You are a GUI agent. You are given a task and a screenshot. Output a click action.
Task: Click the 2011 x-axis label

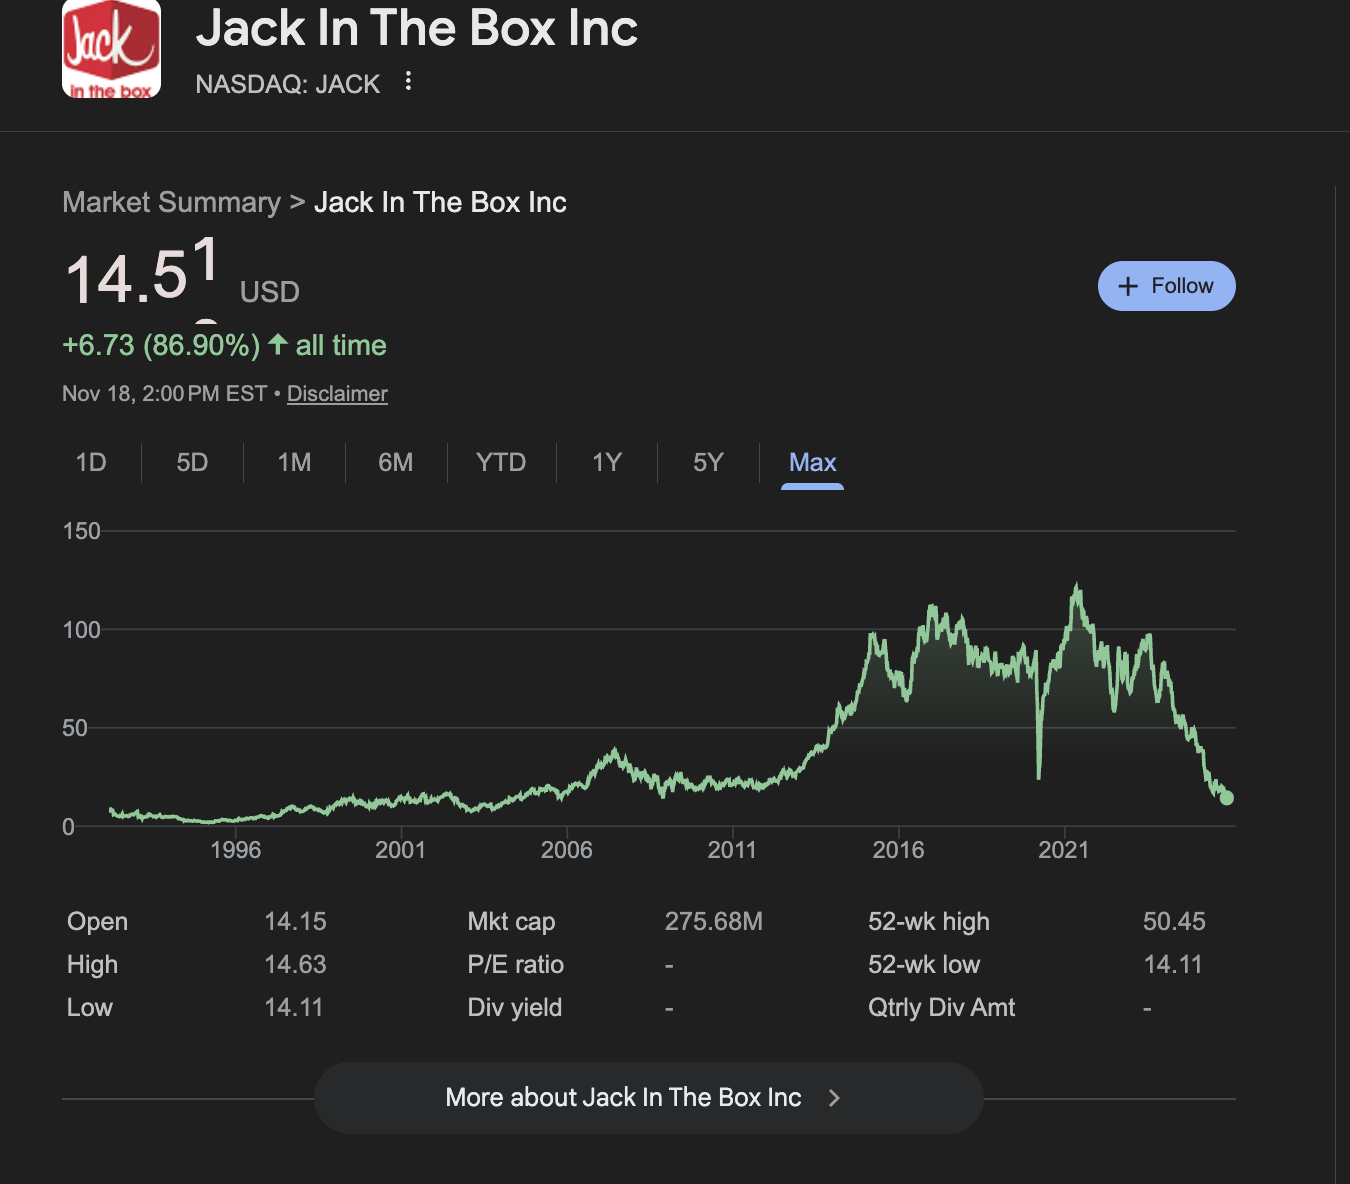pos(733,850)
